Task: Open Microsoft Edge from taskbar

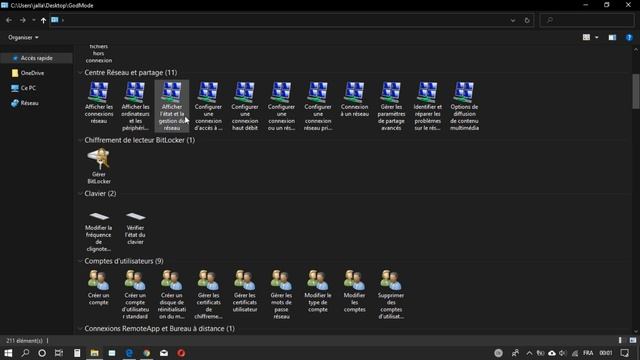Action: [129, 353]
